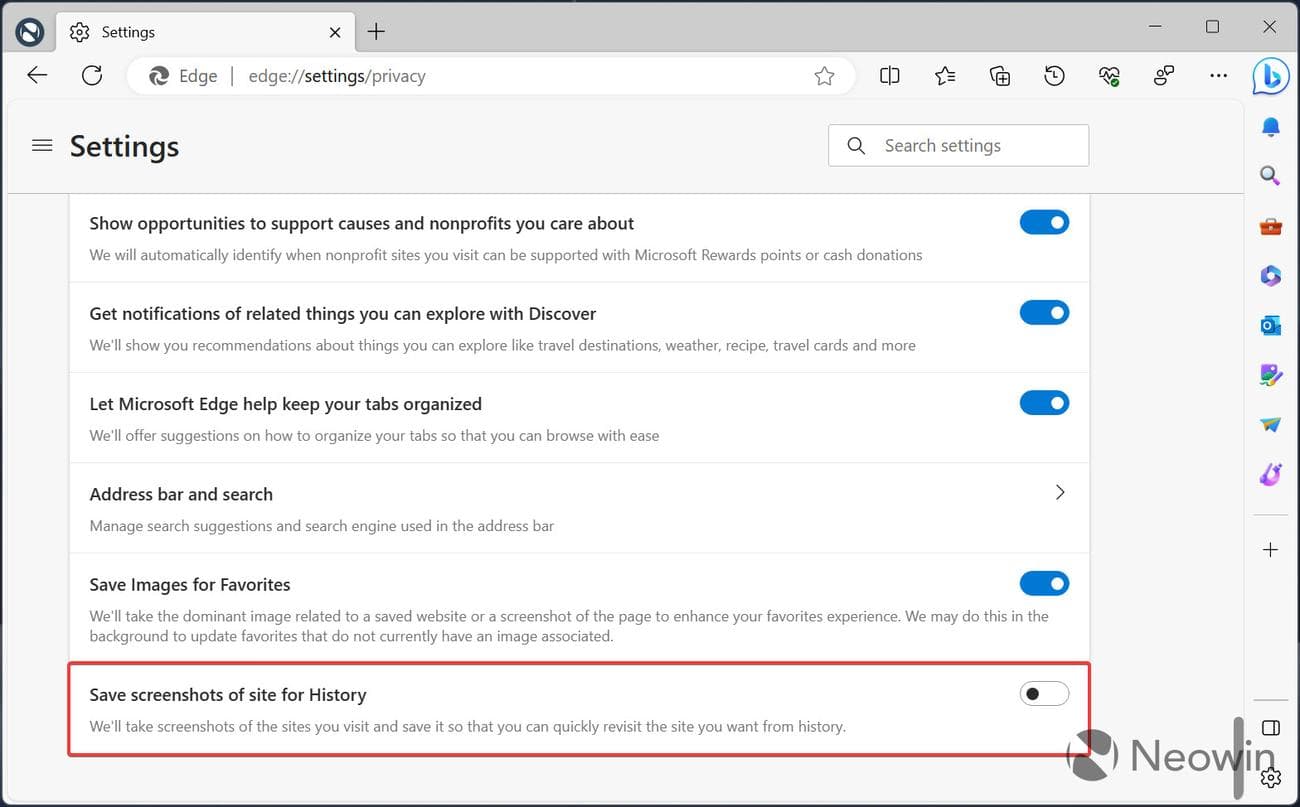Turn off 'Save Images for Favorites'
Screen dimensions: 1300x807
click(x=1044, y=583)
